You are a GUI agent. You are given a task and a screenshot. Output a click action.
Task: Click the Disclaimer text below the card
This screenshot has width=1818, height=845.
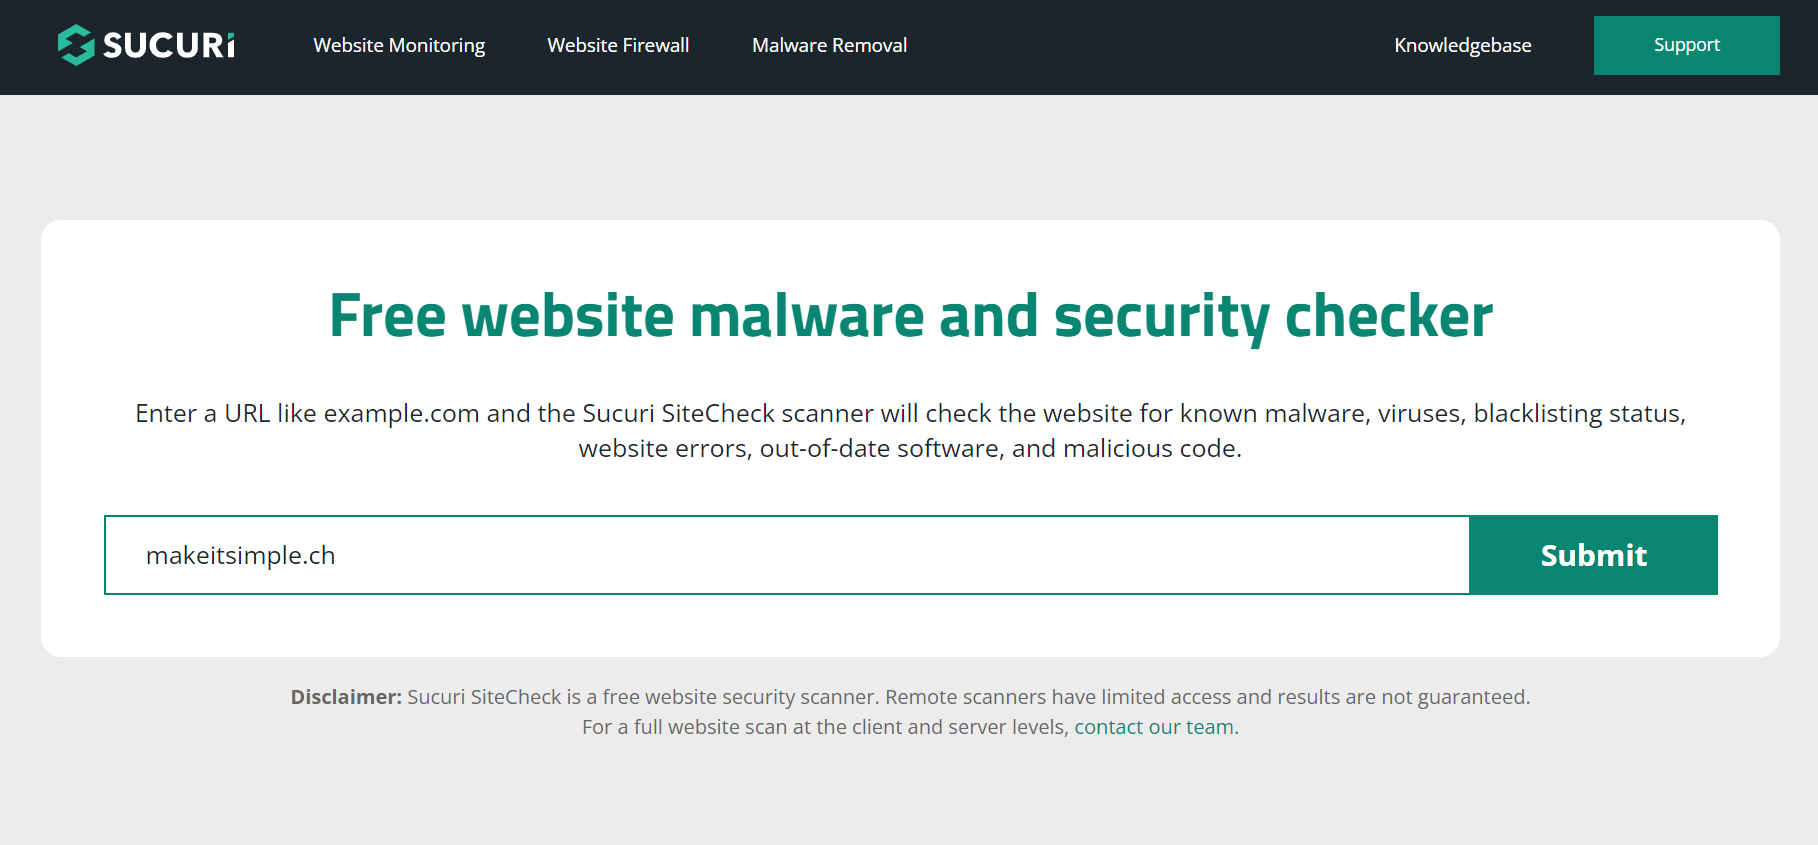(x=345, y=696)
